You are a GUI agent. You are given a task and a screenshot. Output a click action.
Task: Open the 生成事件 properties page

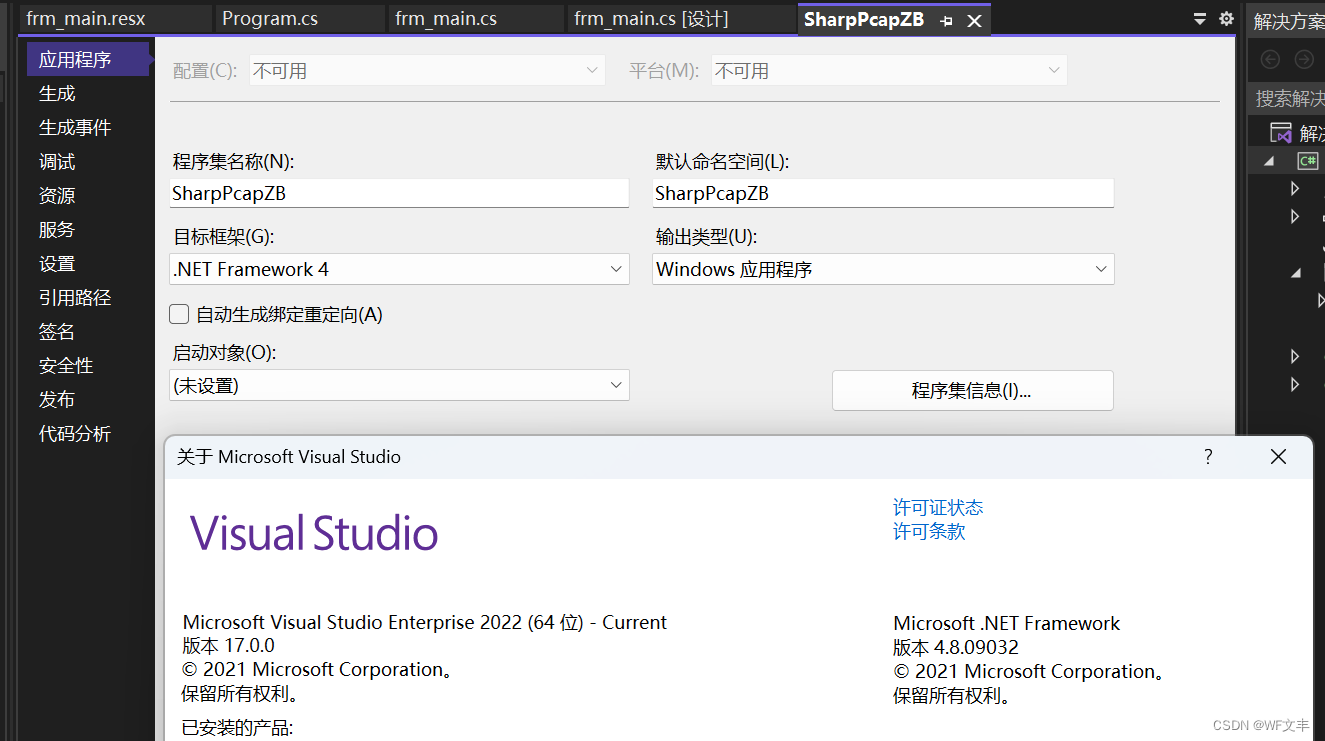point(75,127)
